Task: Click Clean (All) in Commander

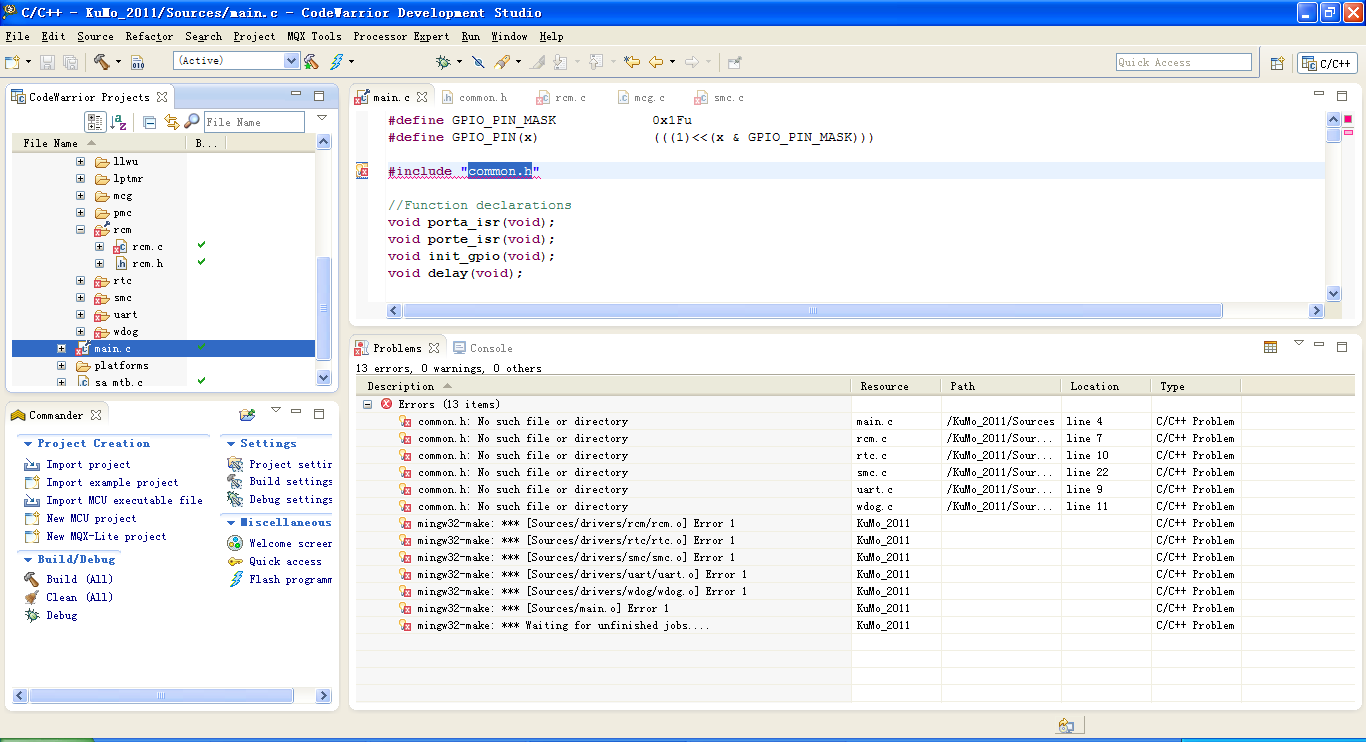Action: click(x=79, y=598)
